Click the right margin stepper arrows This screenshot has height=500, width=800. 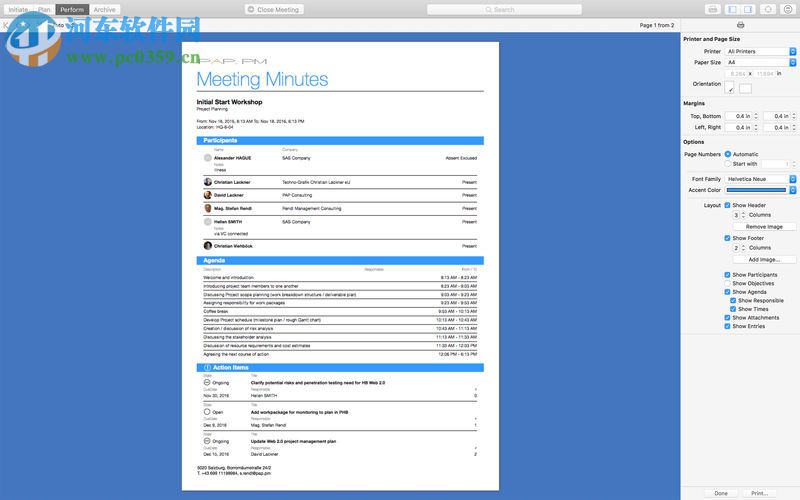click(793, 128)
